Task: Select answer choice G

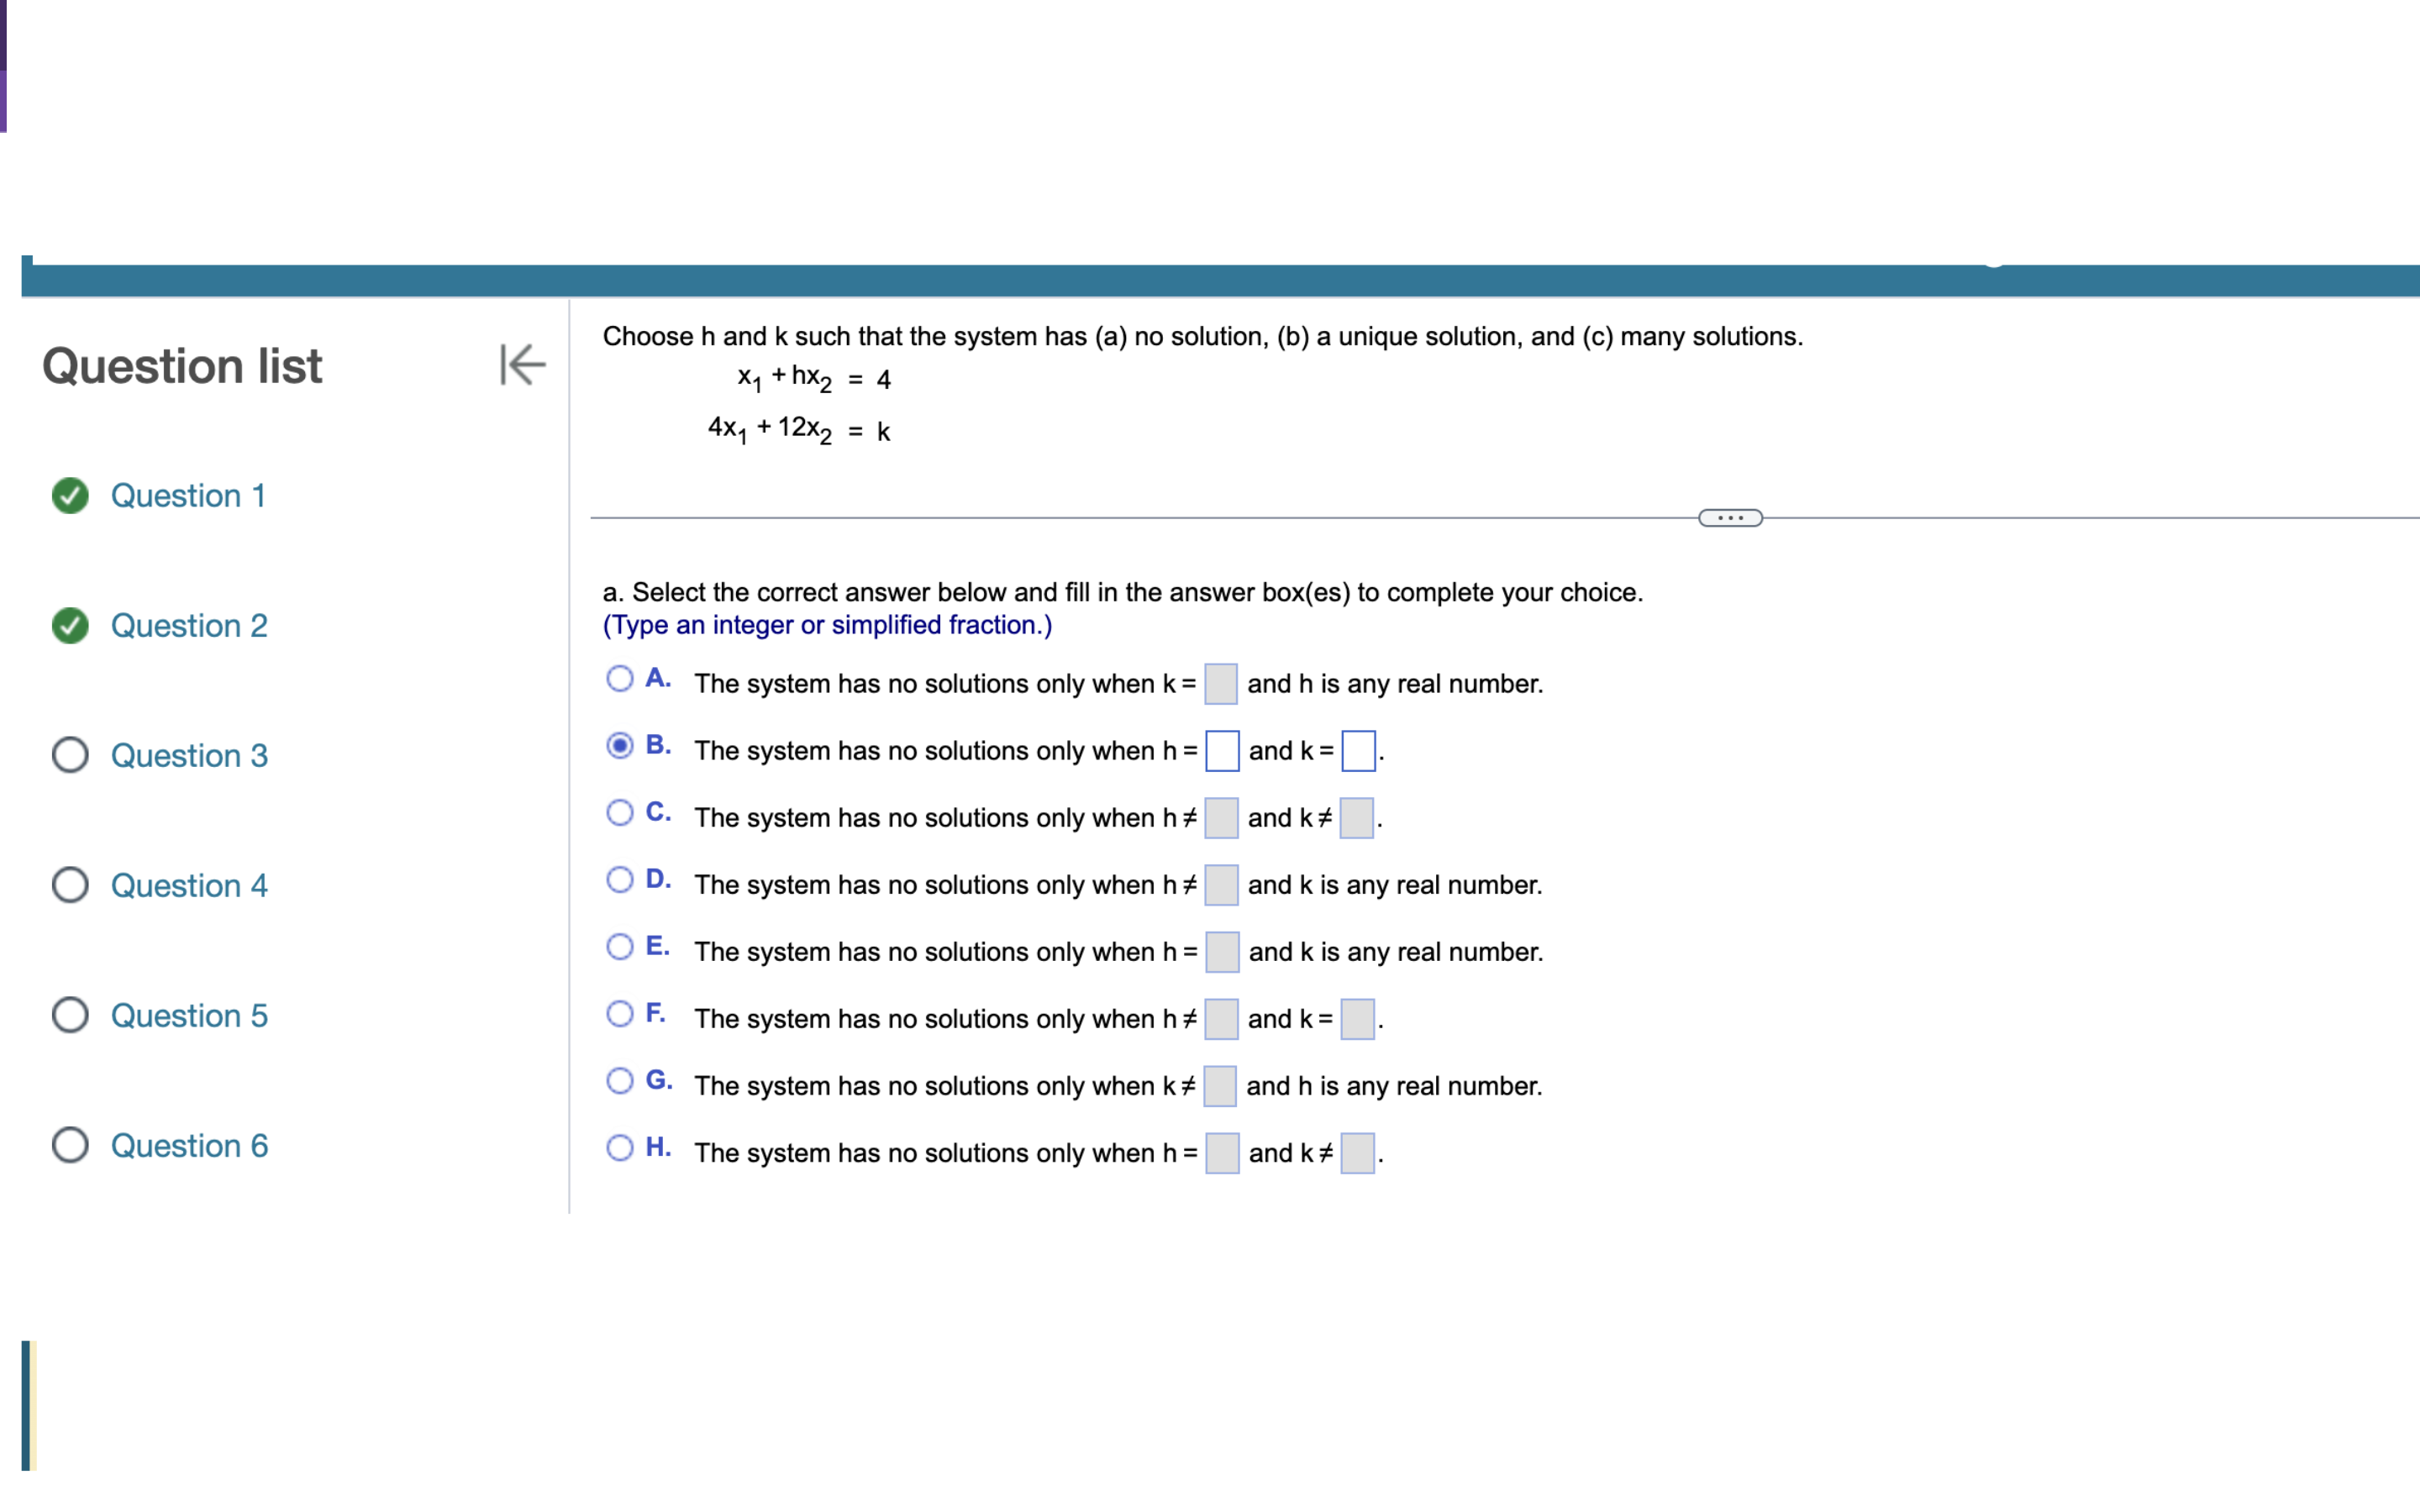Action: tap(620, 1080)
